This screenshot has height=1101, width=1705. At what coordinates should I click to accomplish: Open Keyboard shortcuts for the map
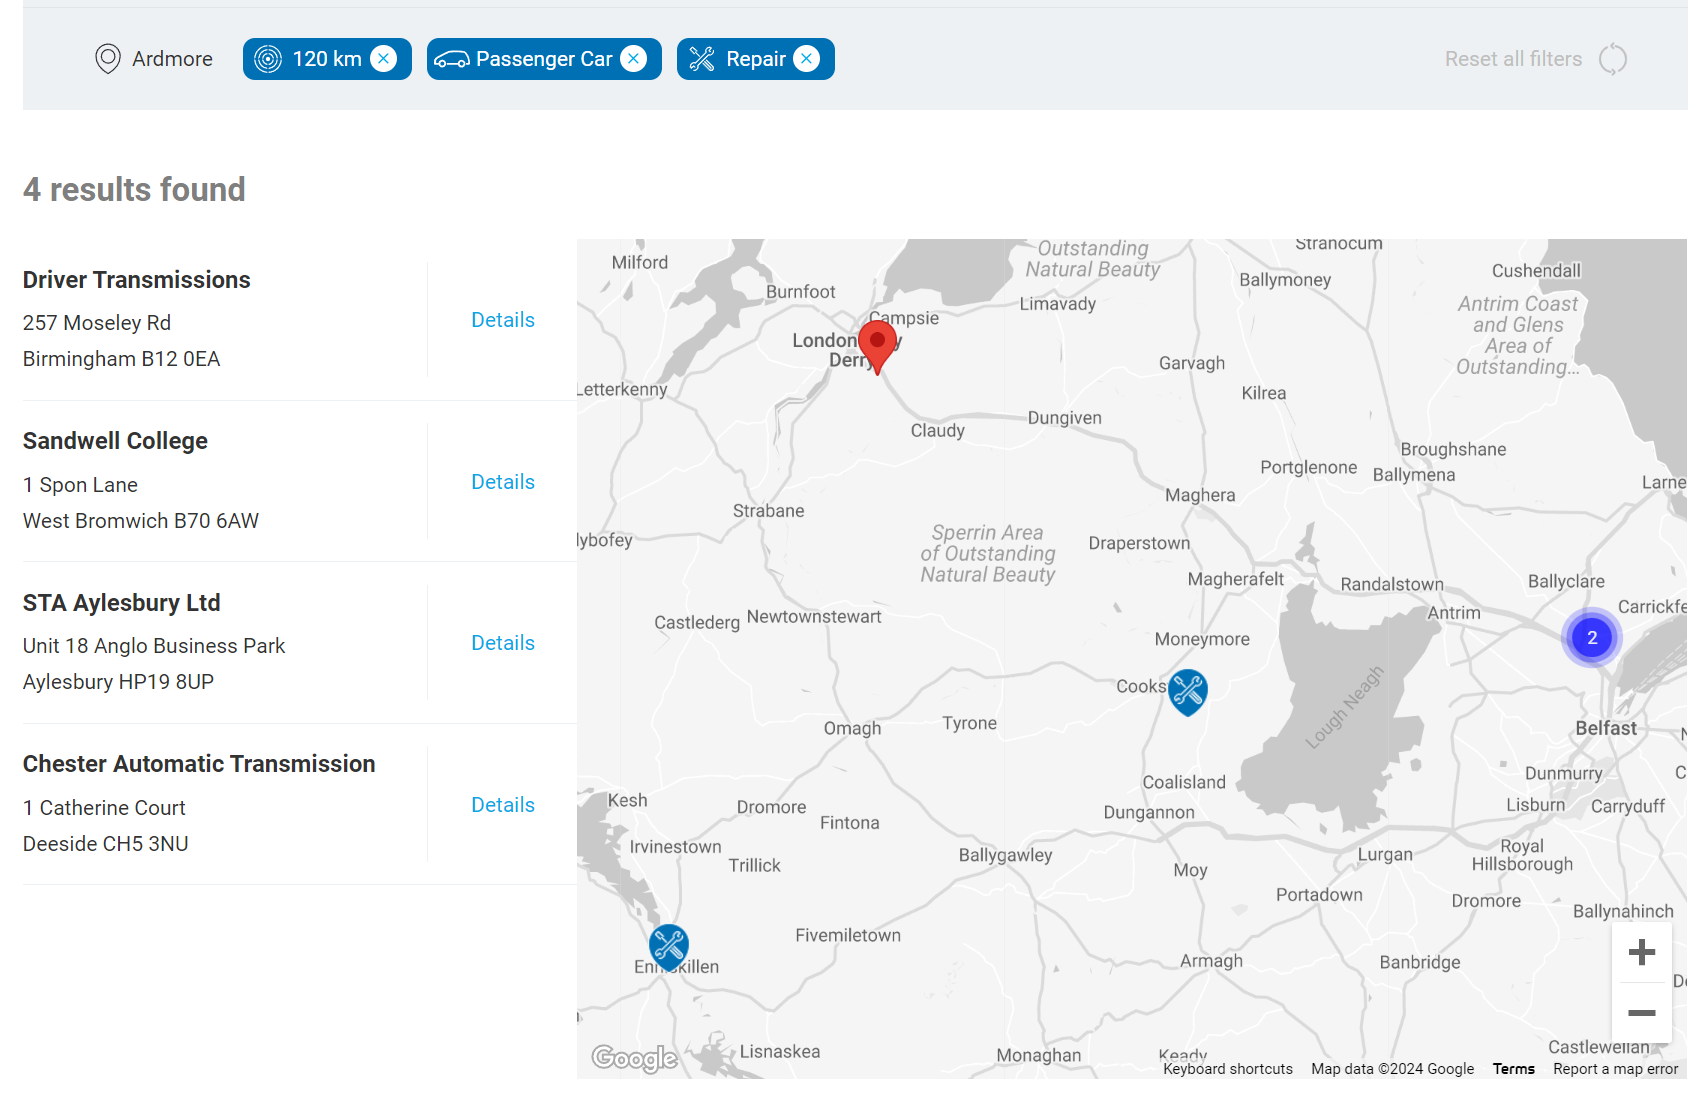pos(1228,1069)
